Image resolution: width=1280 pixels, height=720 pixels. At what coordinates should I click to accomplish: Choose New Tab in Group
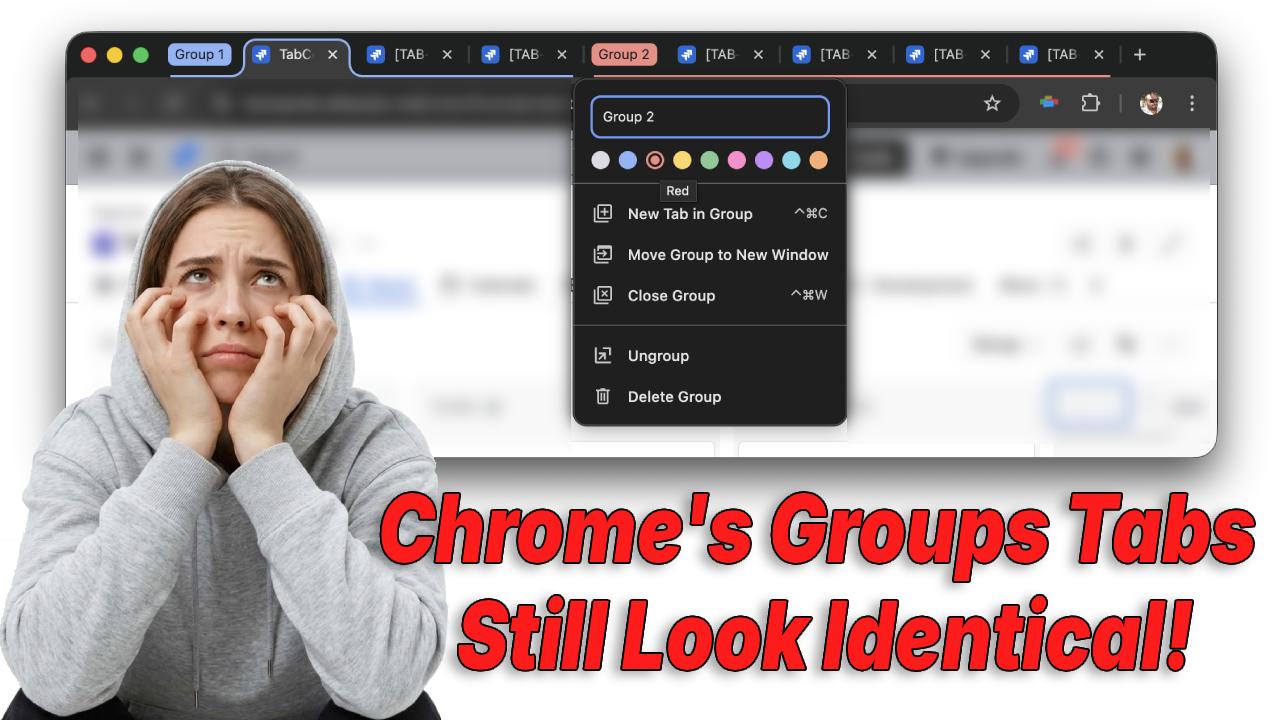(710, 213)
